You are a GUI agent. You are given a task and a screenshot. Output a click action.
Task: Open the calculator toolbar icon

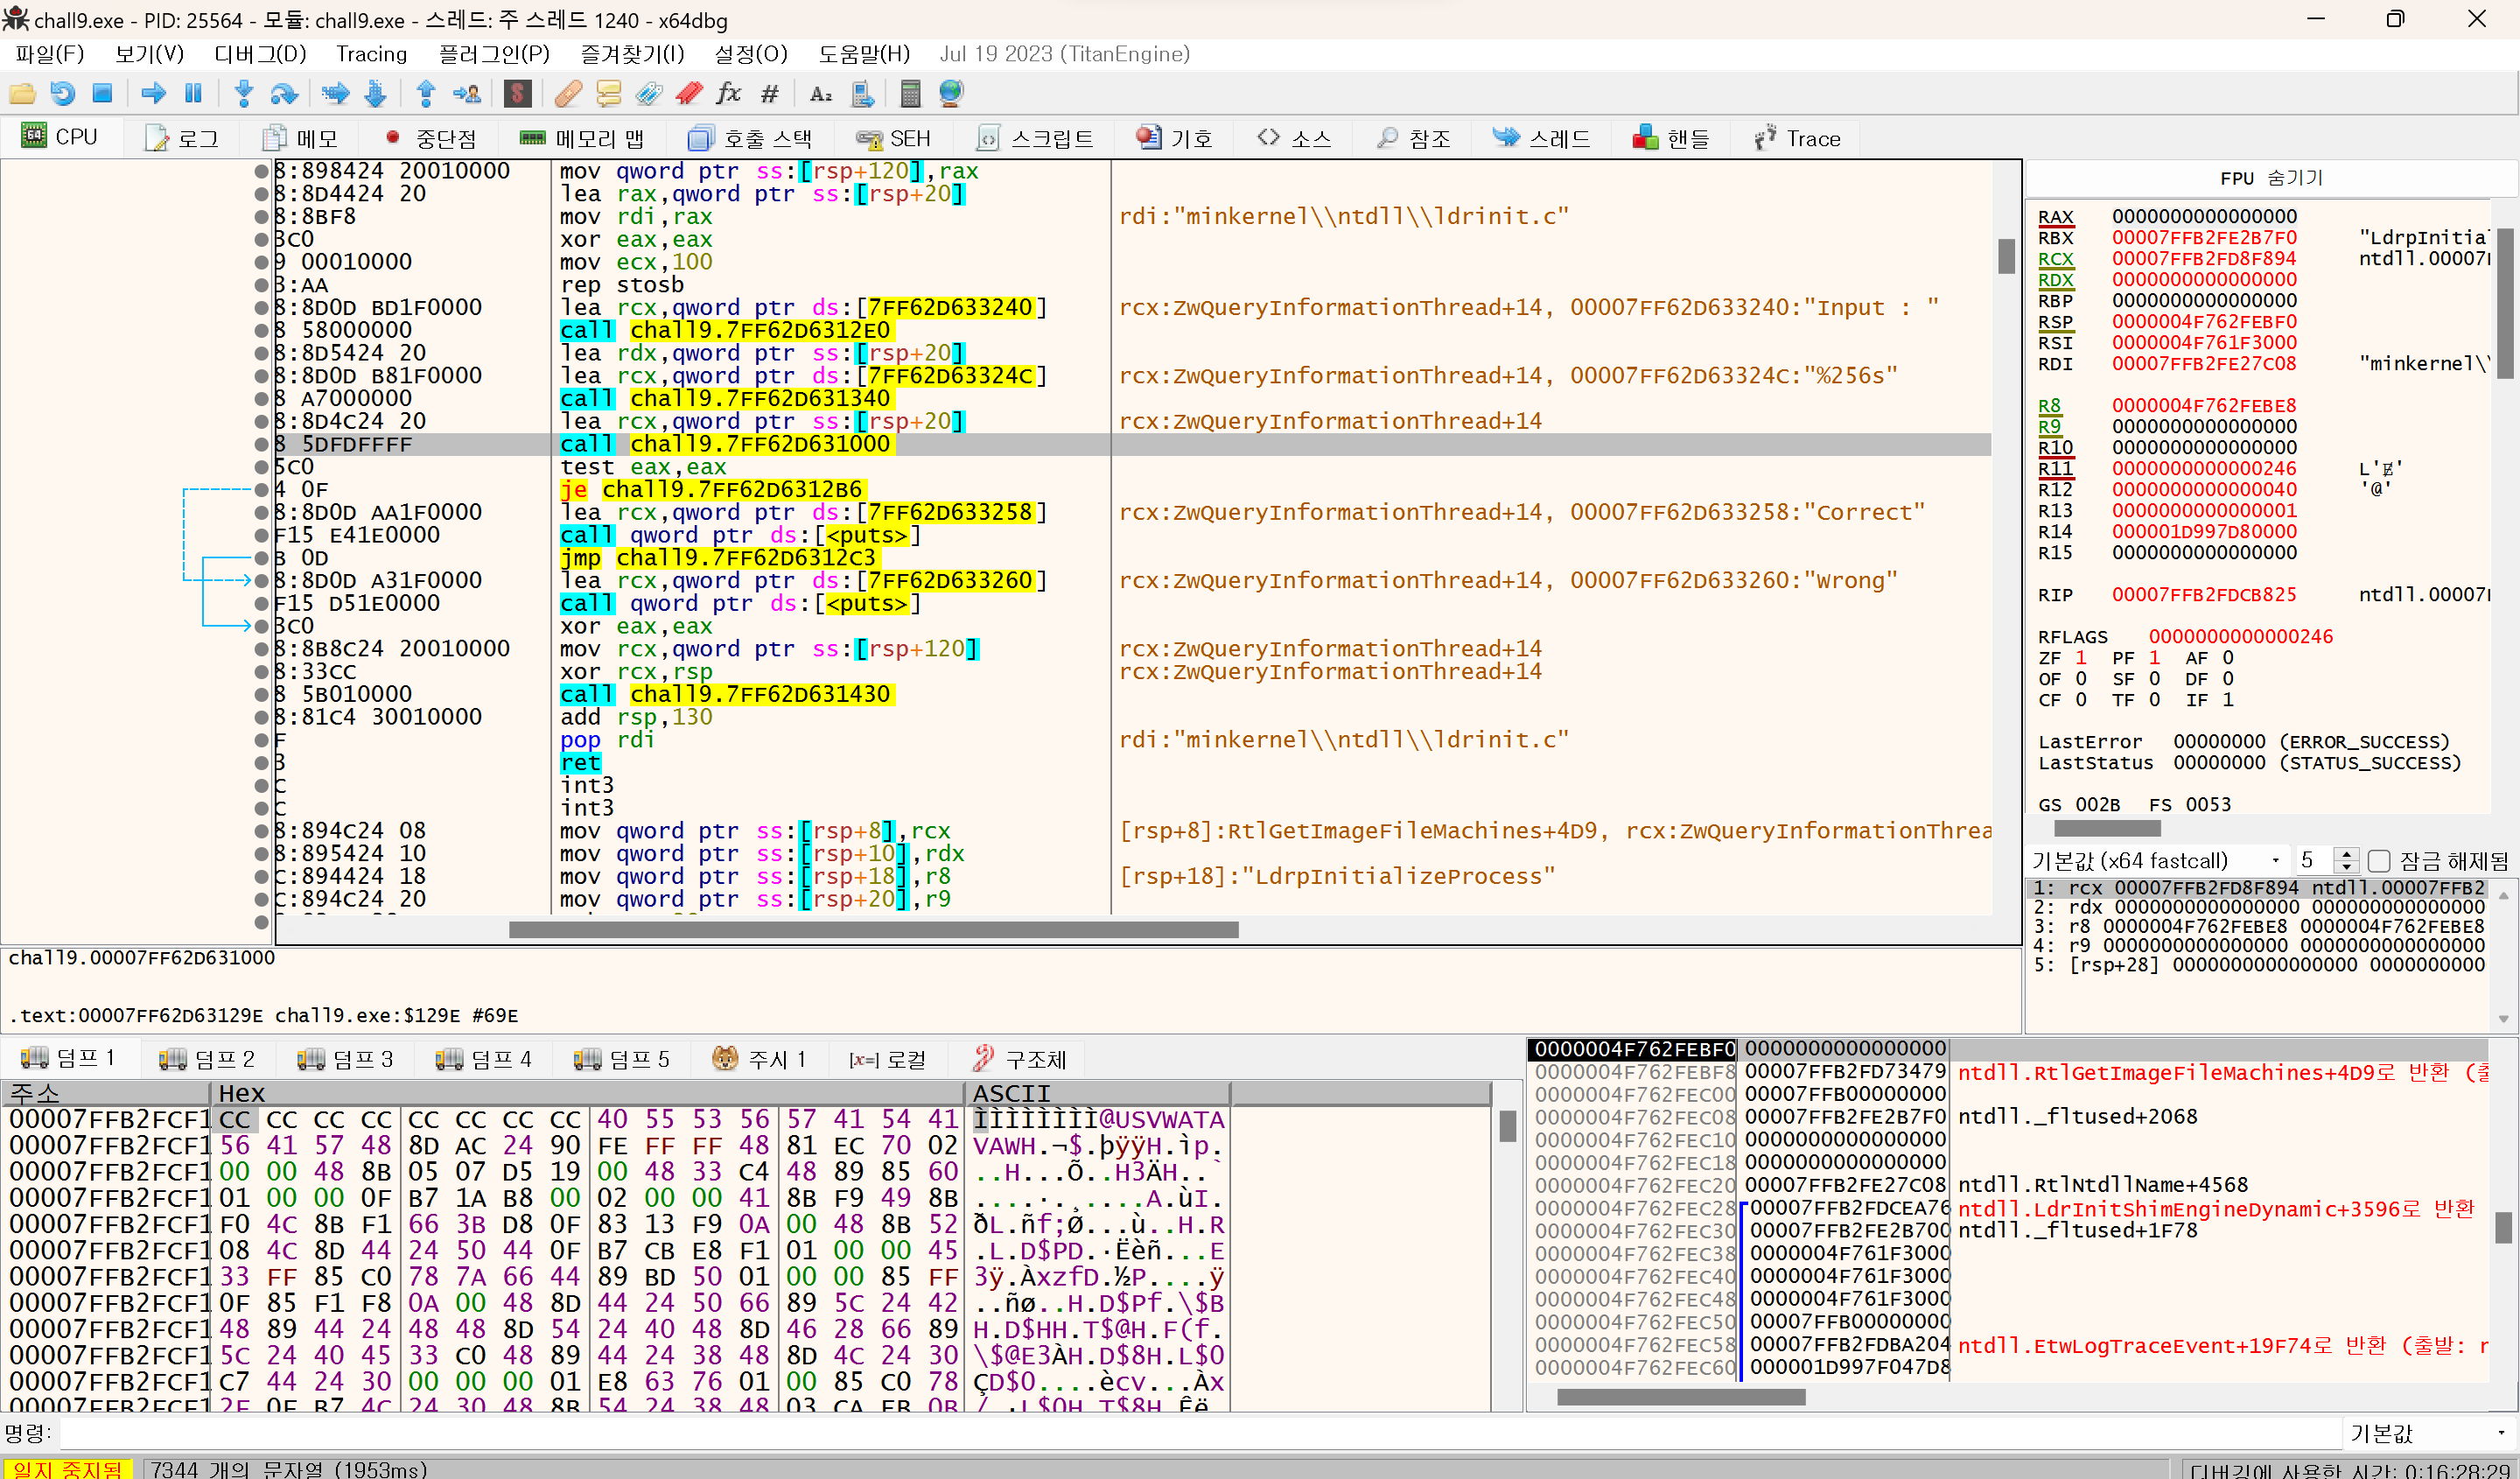[x=909, y=94]
